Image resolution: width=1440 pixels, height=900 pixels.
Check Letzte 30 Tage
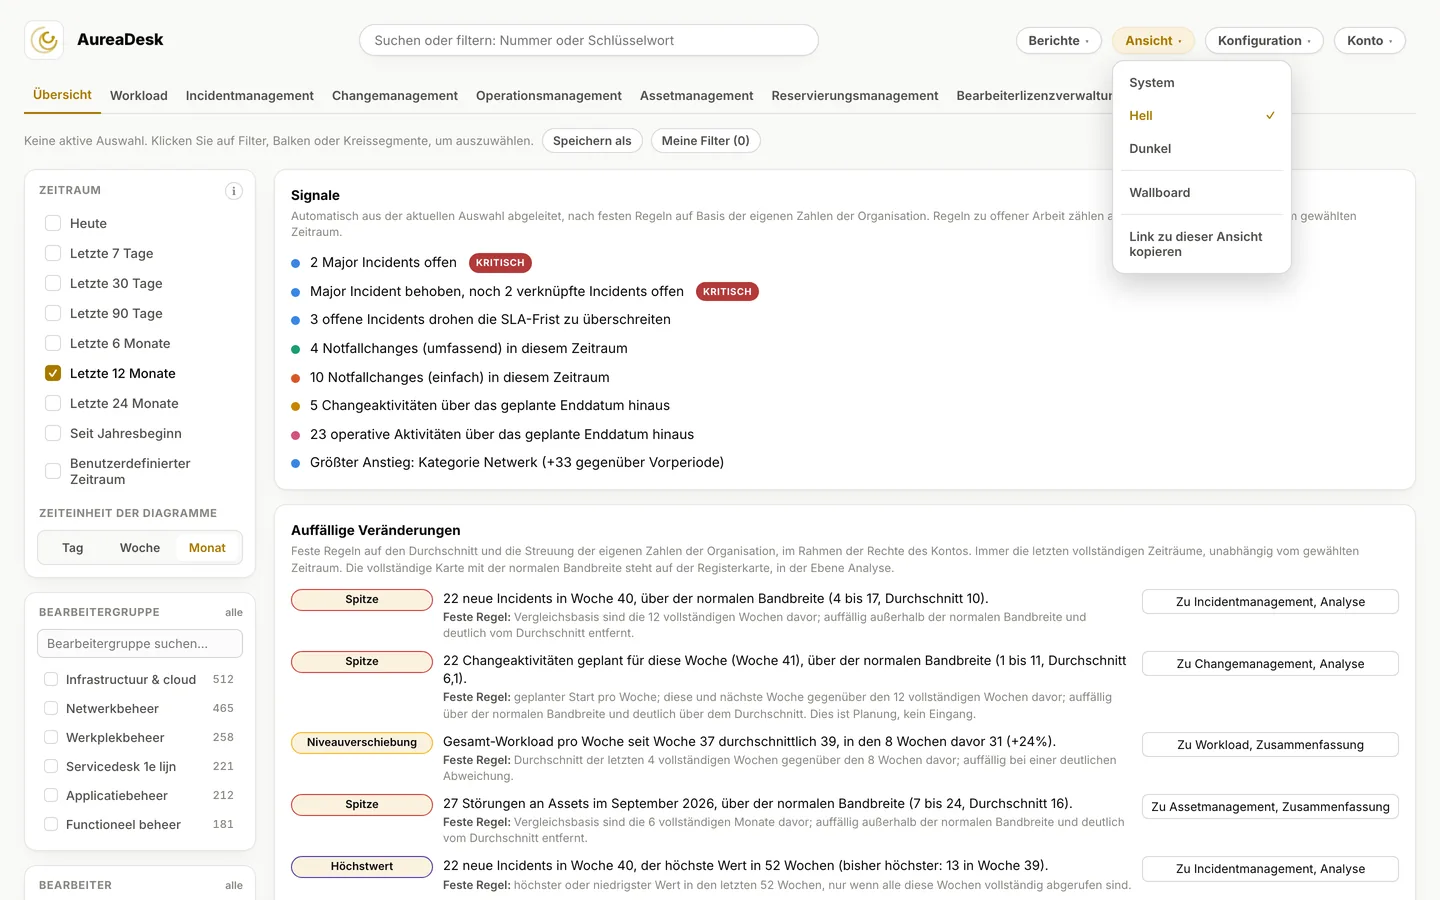tap(53, 283)
